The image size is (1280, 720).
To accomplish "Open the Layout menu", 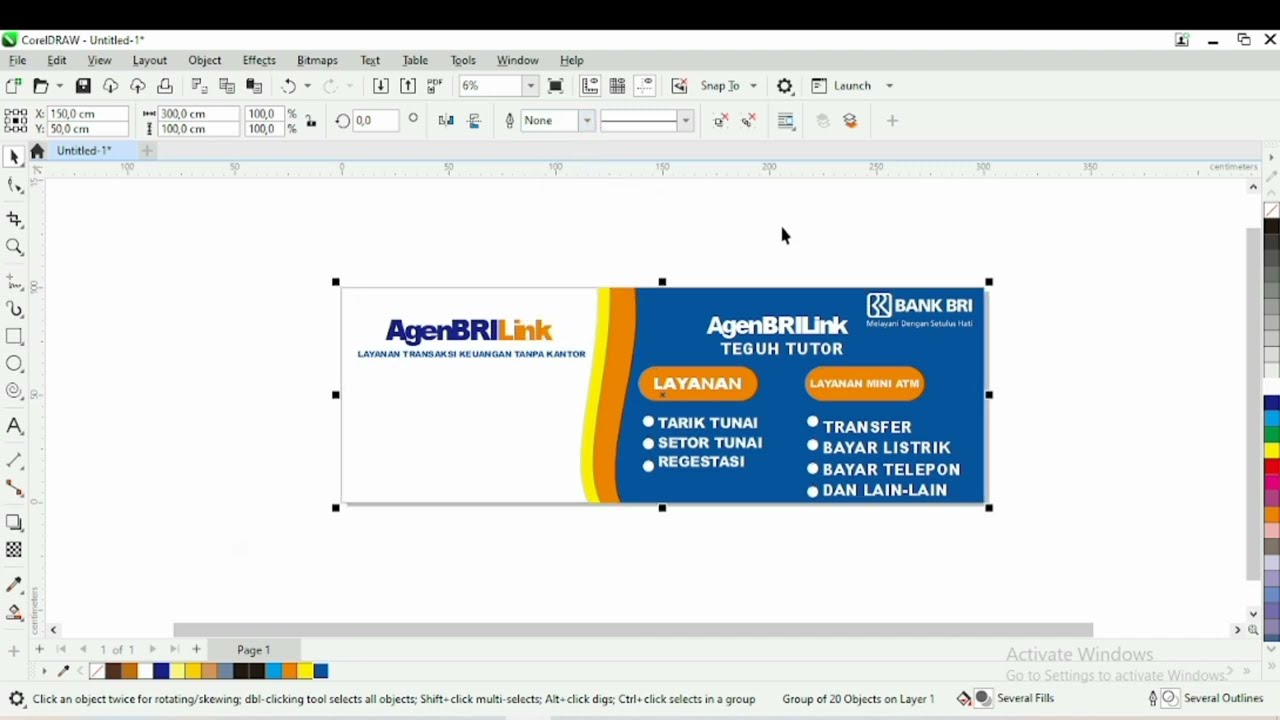I will pyautogui.click(x=149, y=60).
